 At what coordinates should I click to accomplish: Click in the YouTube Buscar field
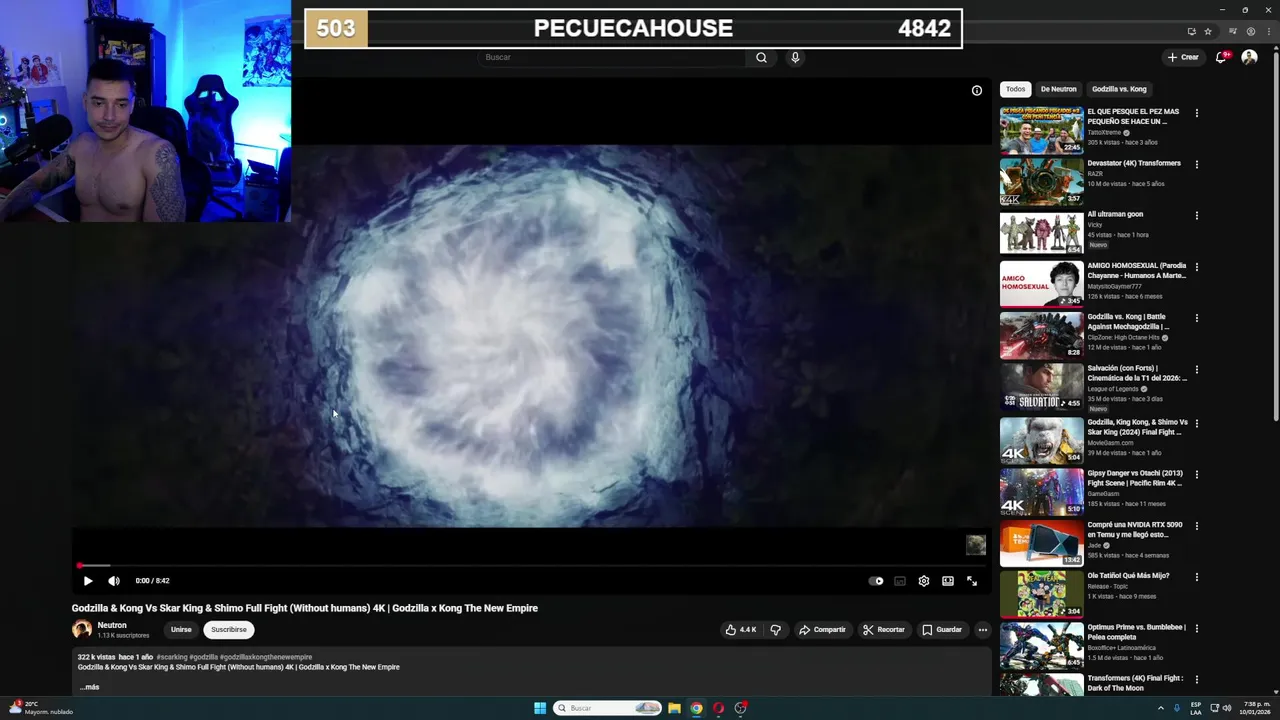(612, 57)
